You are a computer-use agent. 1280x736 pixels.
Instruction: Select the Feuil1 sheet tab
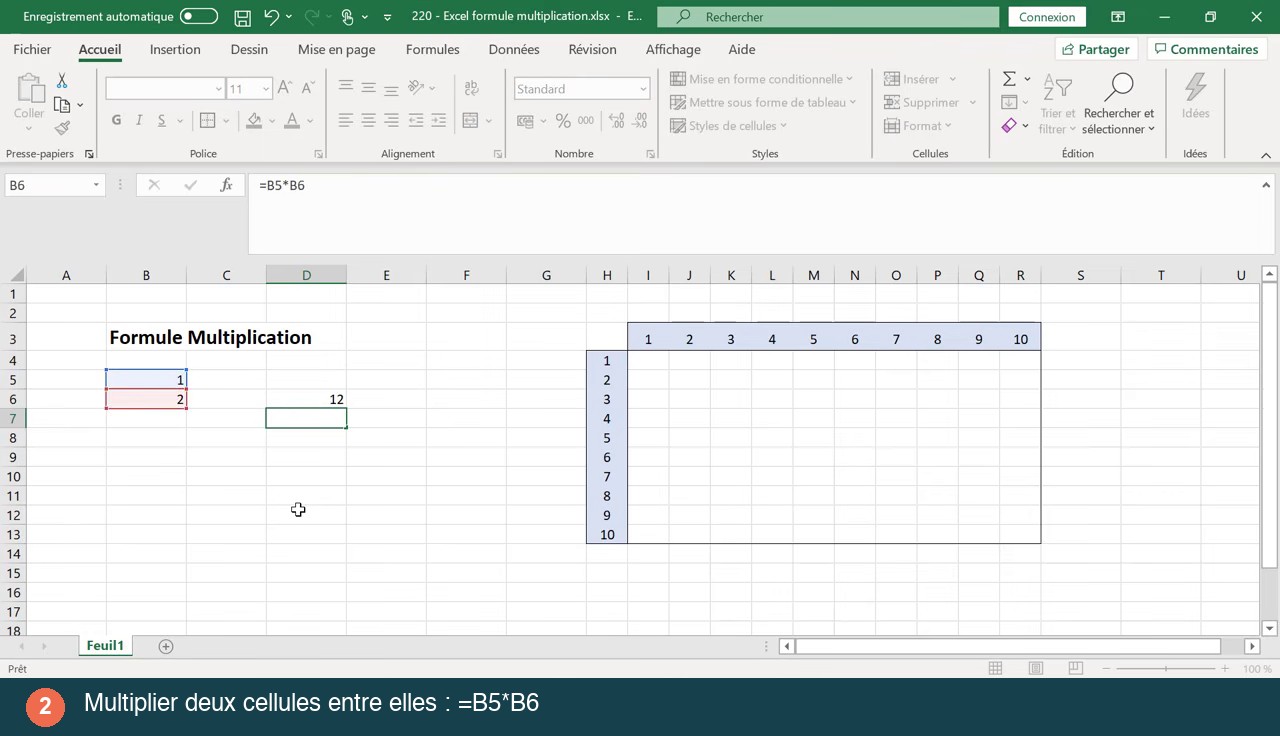point(105,646)
